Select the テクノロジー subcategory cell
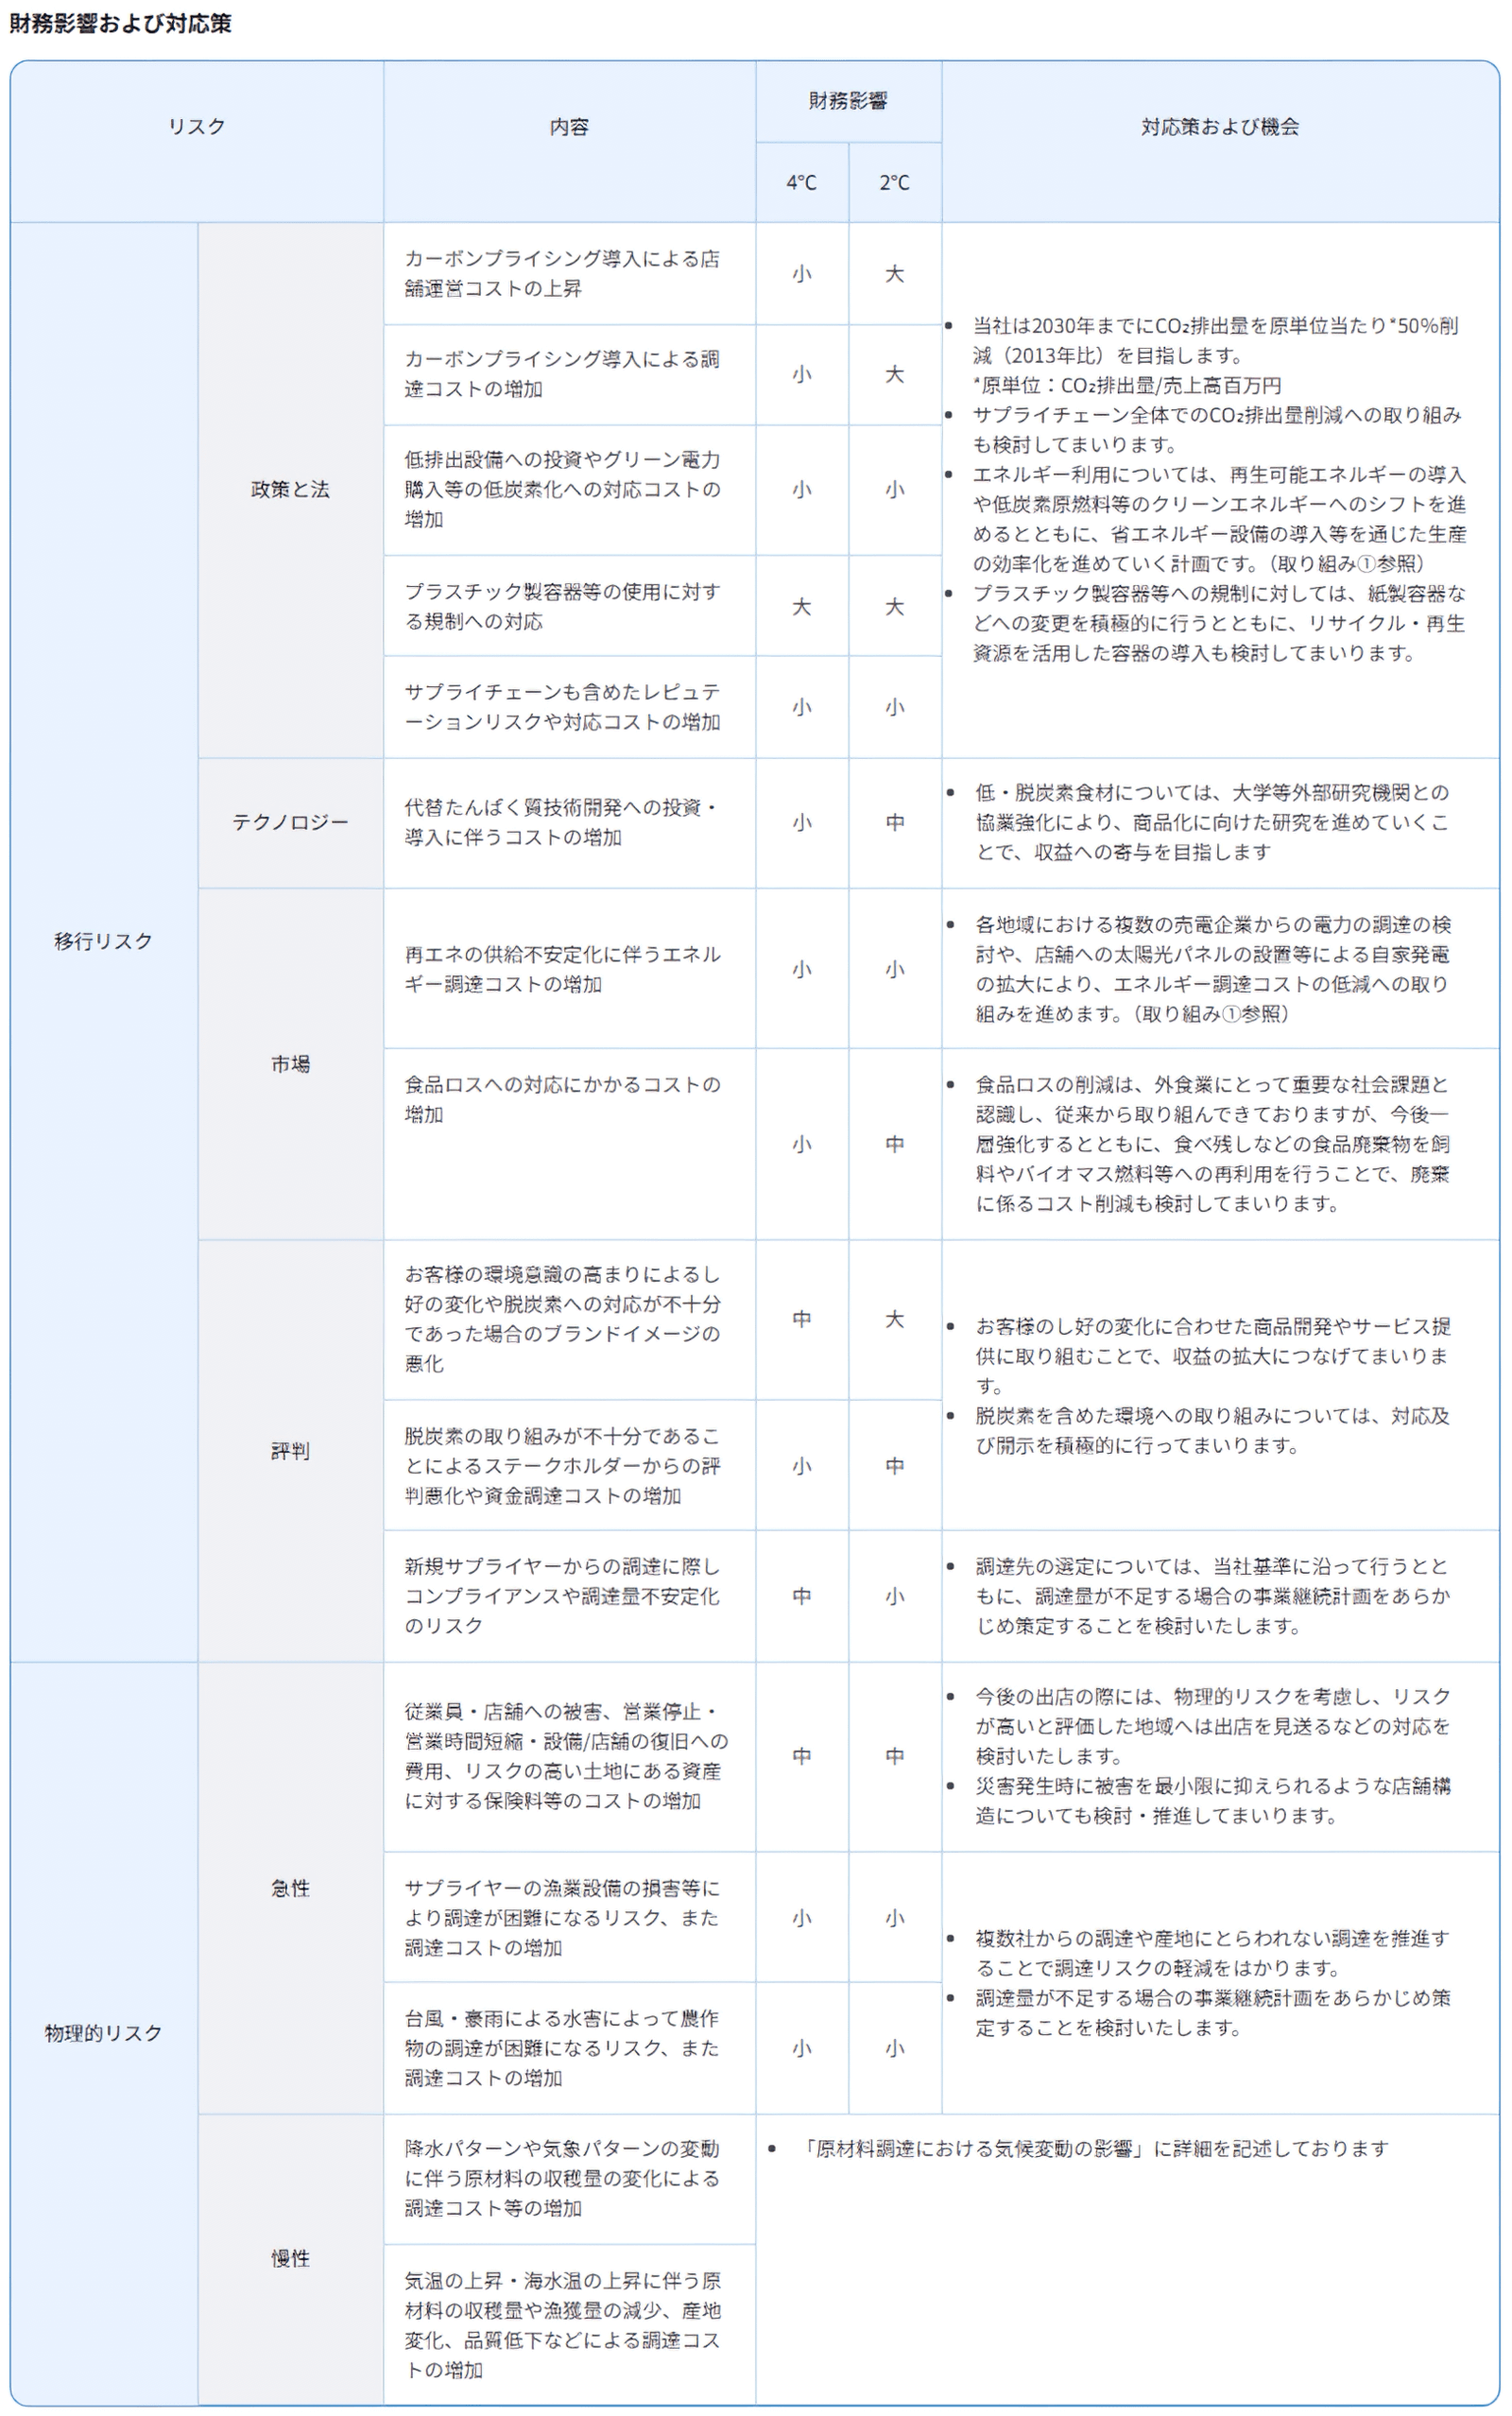The height and width of the screenshot is (2416, 1512). coord(290,822)
